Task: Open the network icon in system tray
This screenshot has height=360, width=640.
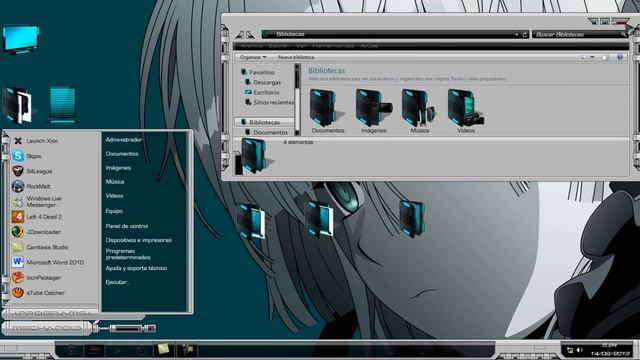Action: 570,350
